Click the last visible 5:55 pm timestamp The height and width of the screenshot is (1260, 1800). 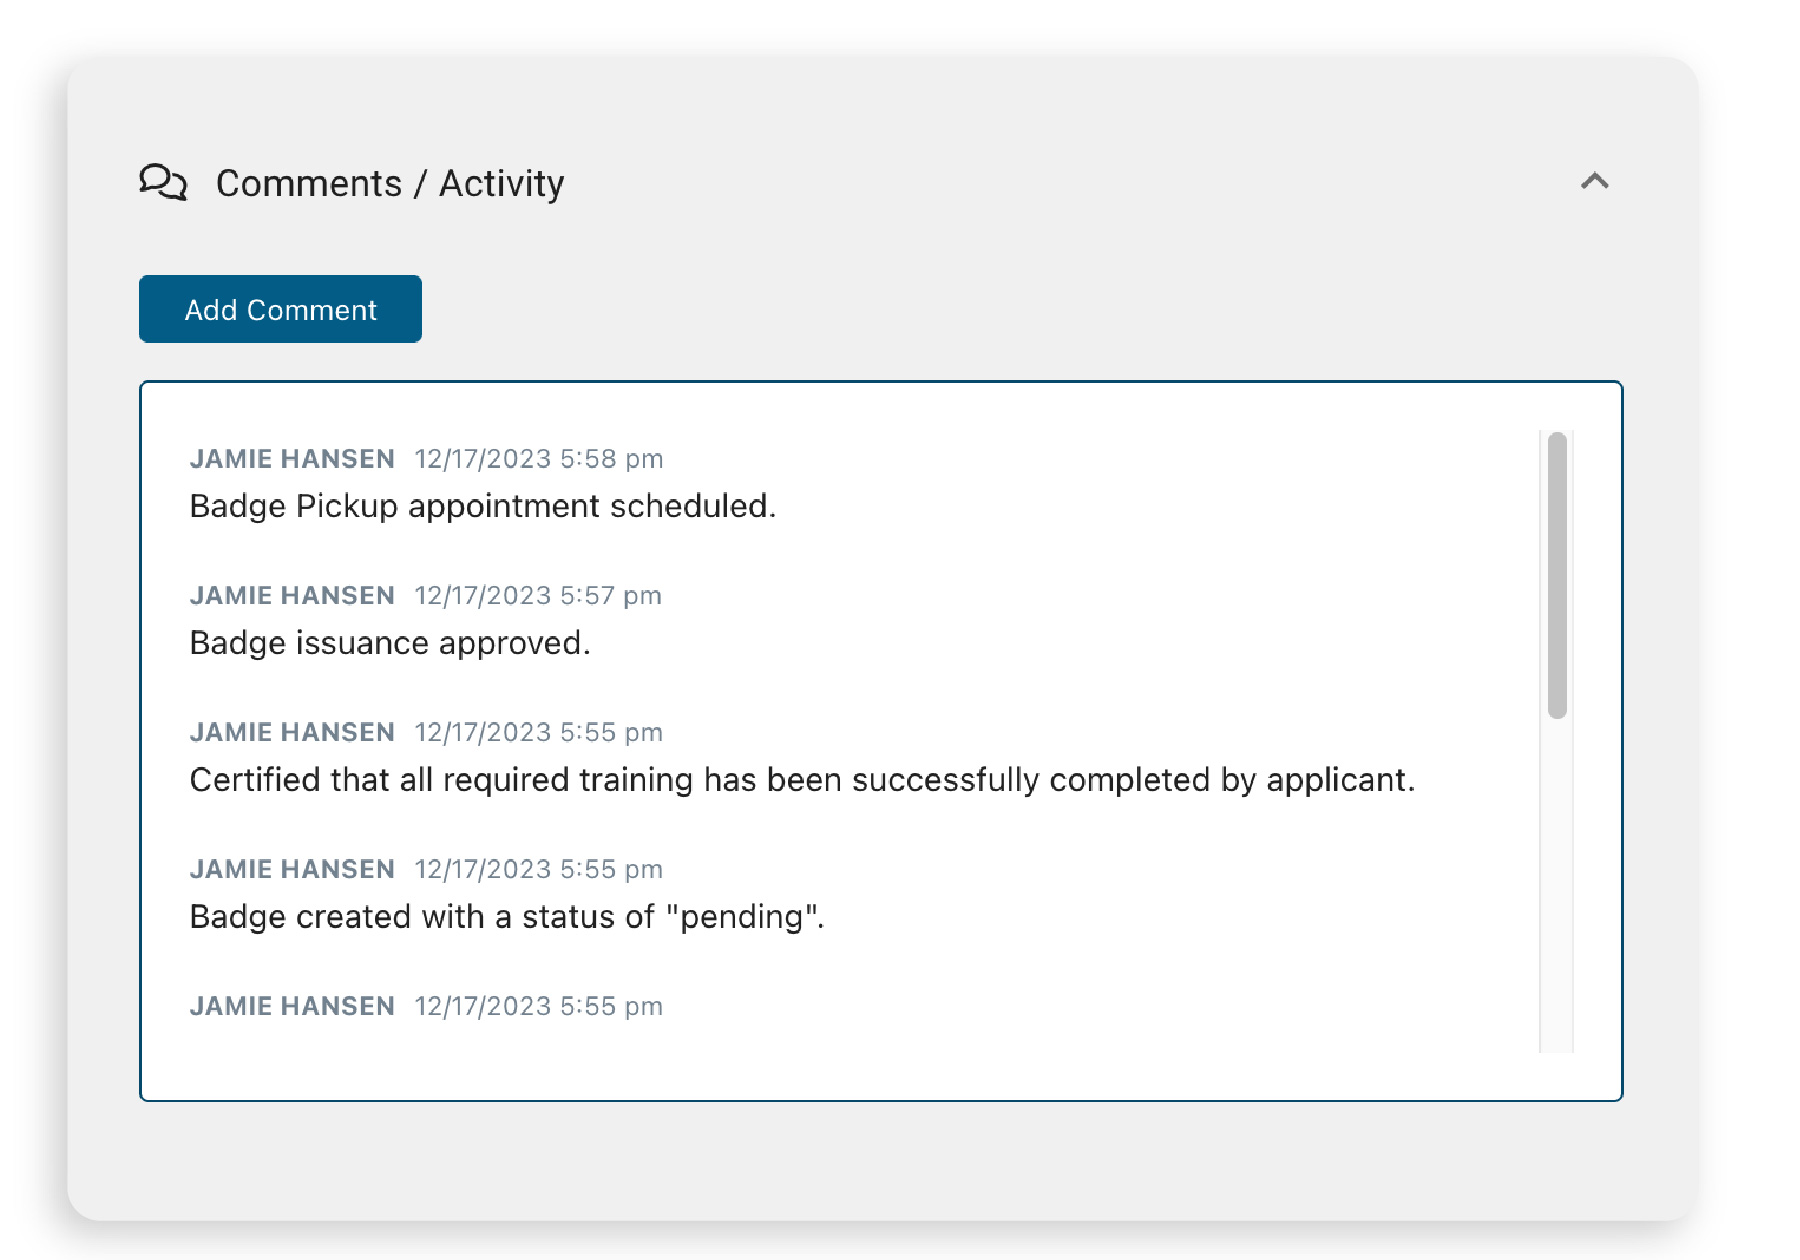tap(539, 1007)
